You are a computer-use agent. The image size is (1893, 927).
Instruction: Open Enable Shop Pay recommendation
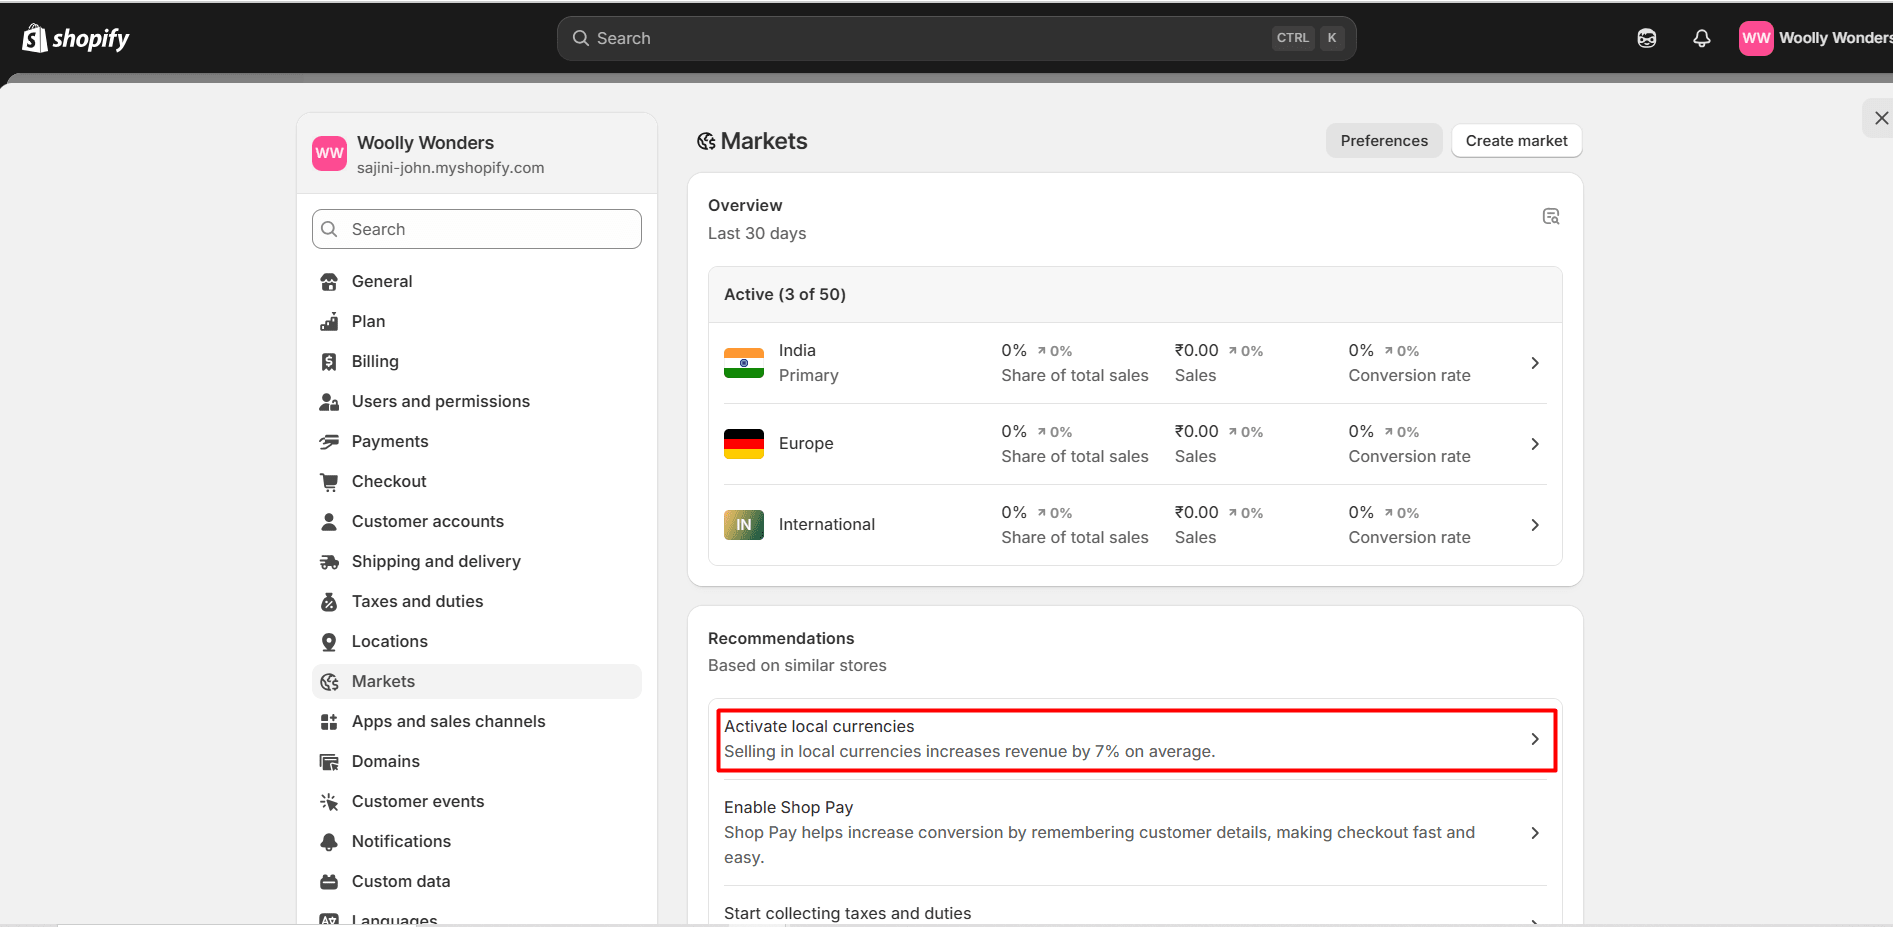(x=1135, y=832)
